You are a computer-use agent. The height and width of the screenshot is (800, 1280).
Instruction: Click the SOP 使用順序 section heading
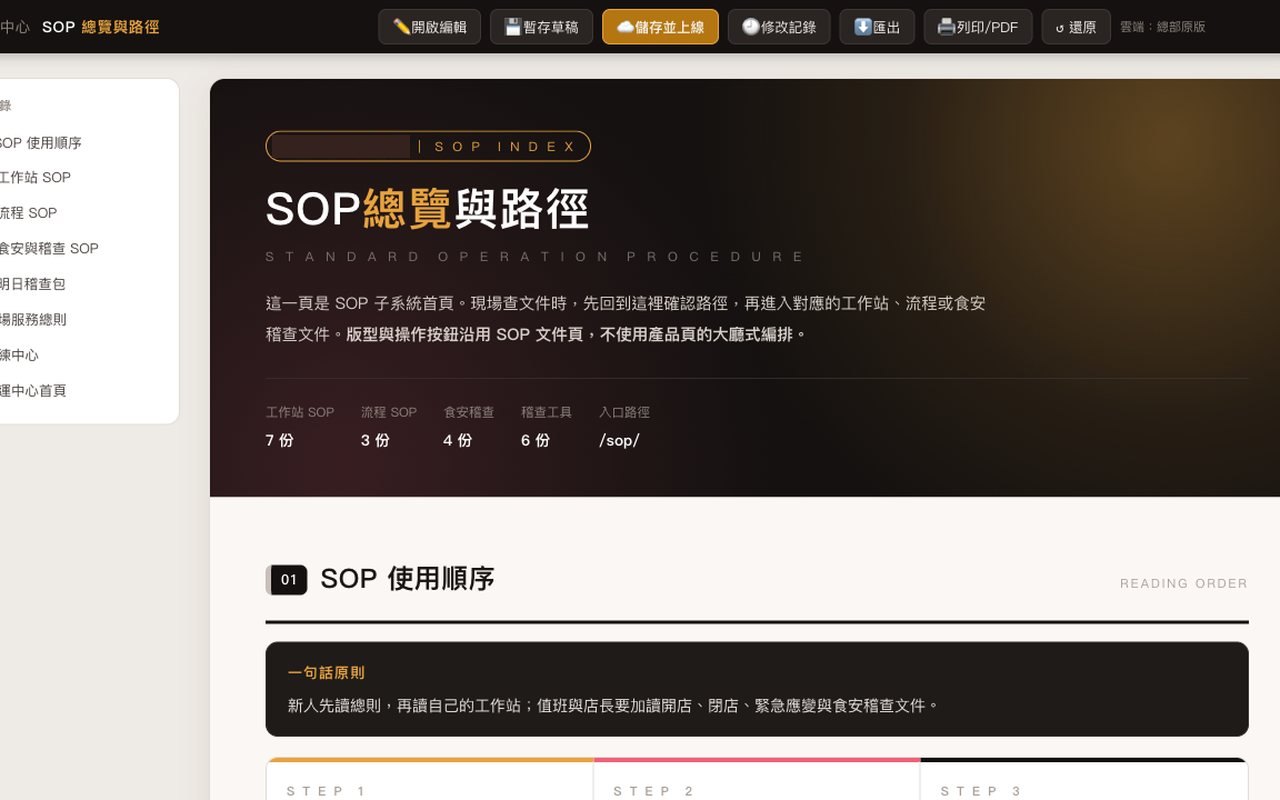[x=407, y=579]
